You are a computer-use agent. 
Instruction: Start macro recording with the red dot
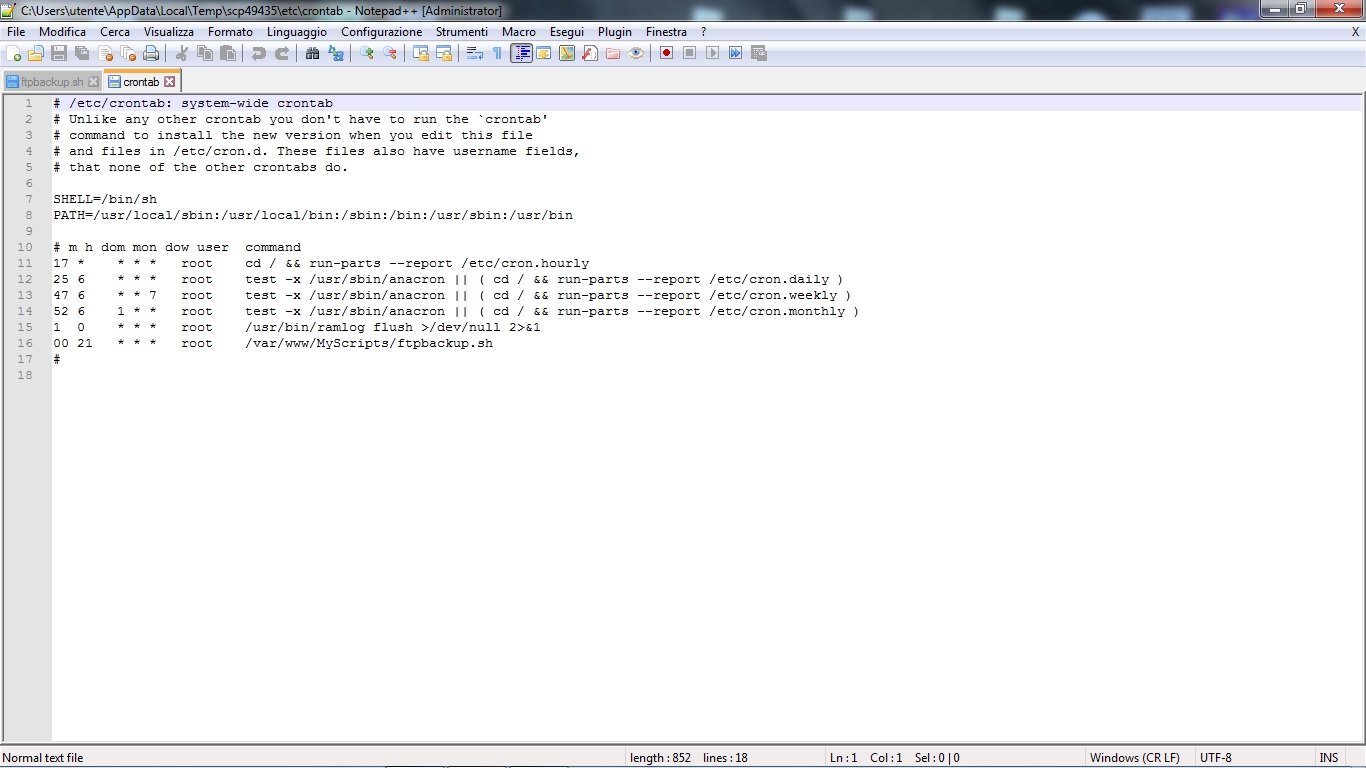667,53
